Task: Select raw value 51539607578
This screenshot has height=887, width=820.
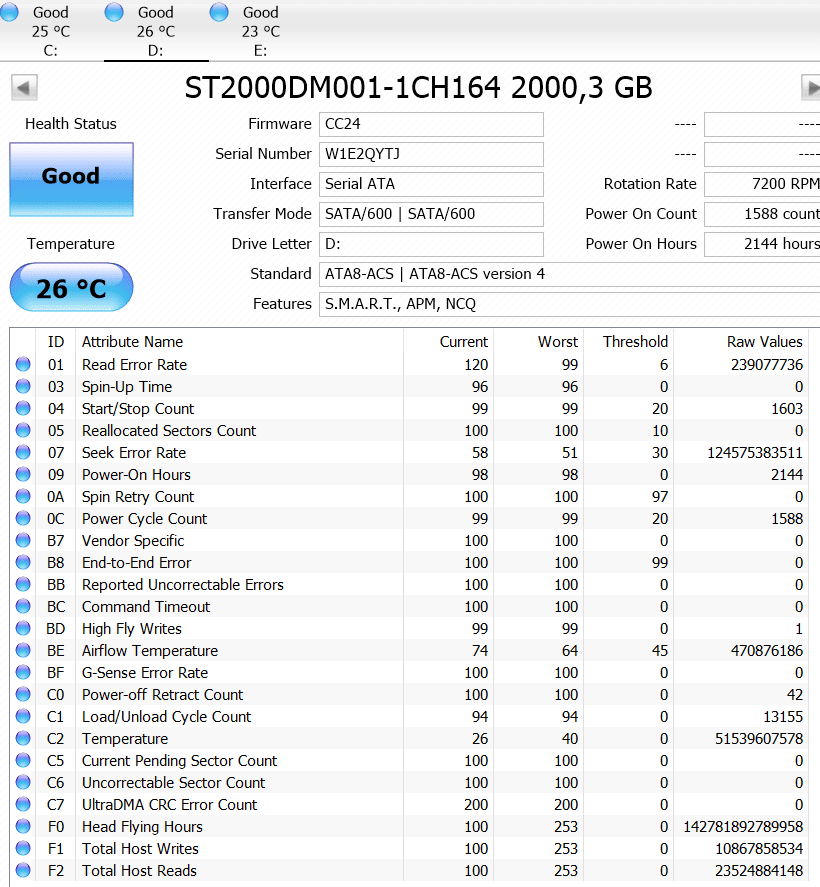Action: (x=759, y=739)
